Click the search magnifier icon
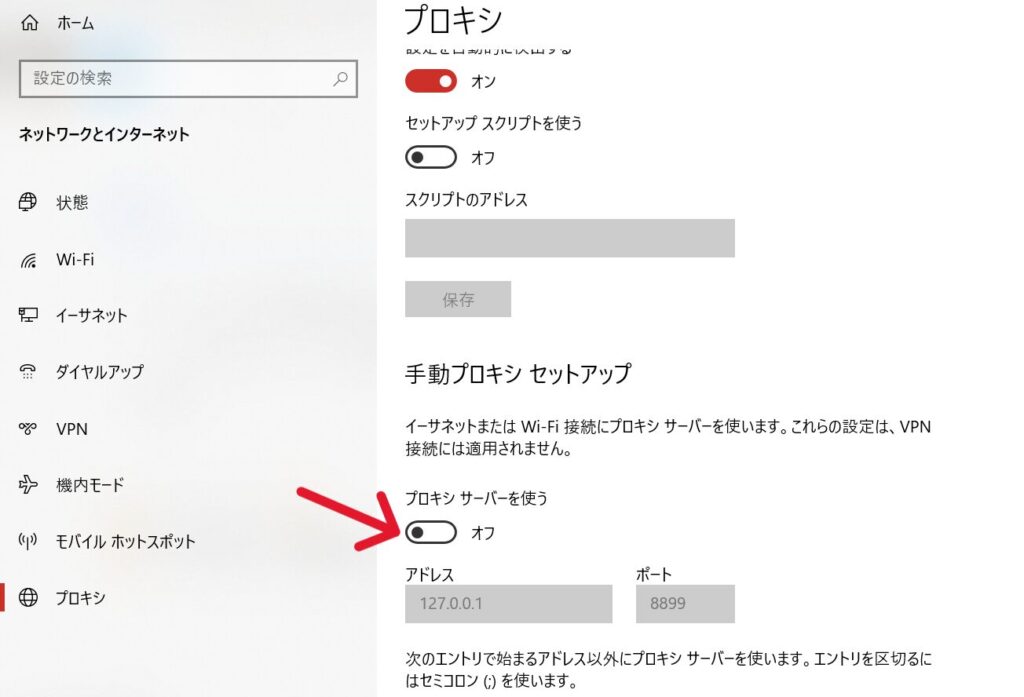Screen dimensions: 1024x697 click(341, 79)
